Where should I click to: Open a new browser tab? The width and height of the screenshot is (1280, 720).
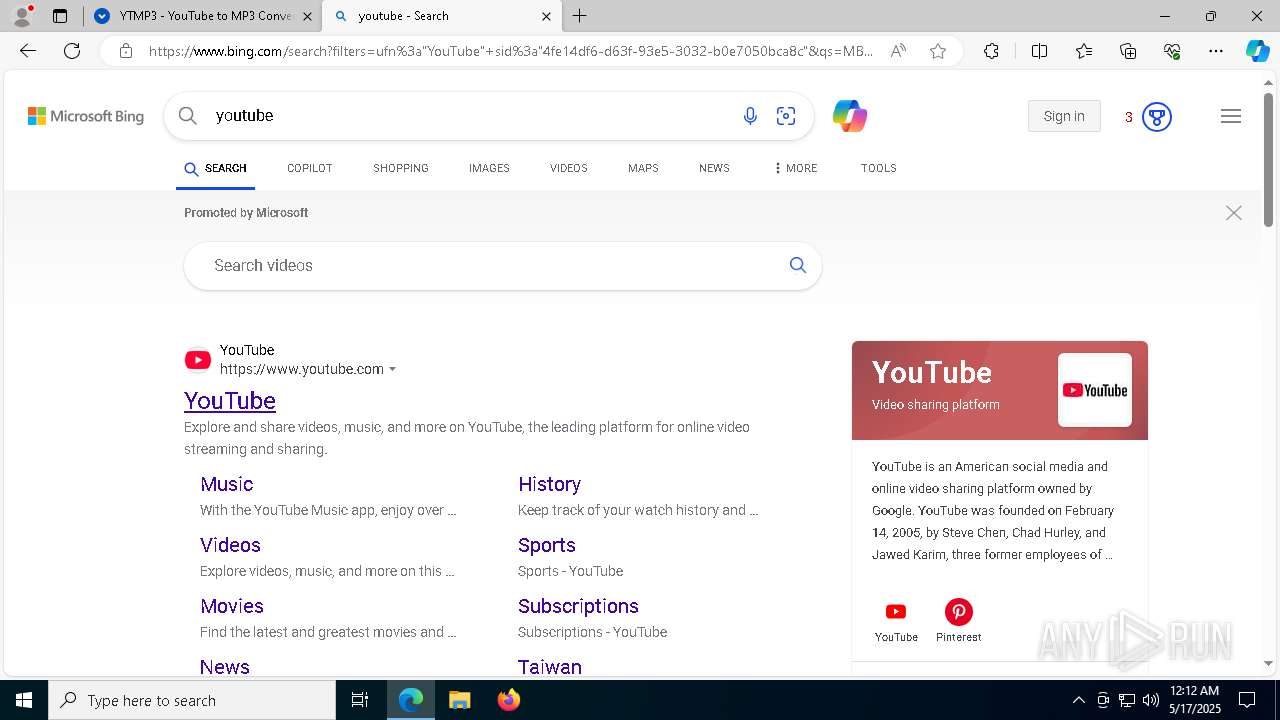580,16
